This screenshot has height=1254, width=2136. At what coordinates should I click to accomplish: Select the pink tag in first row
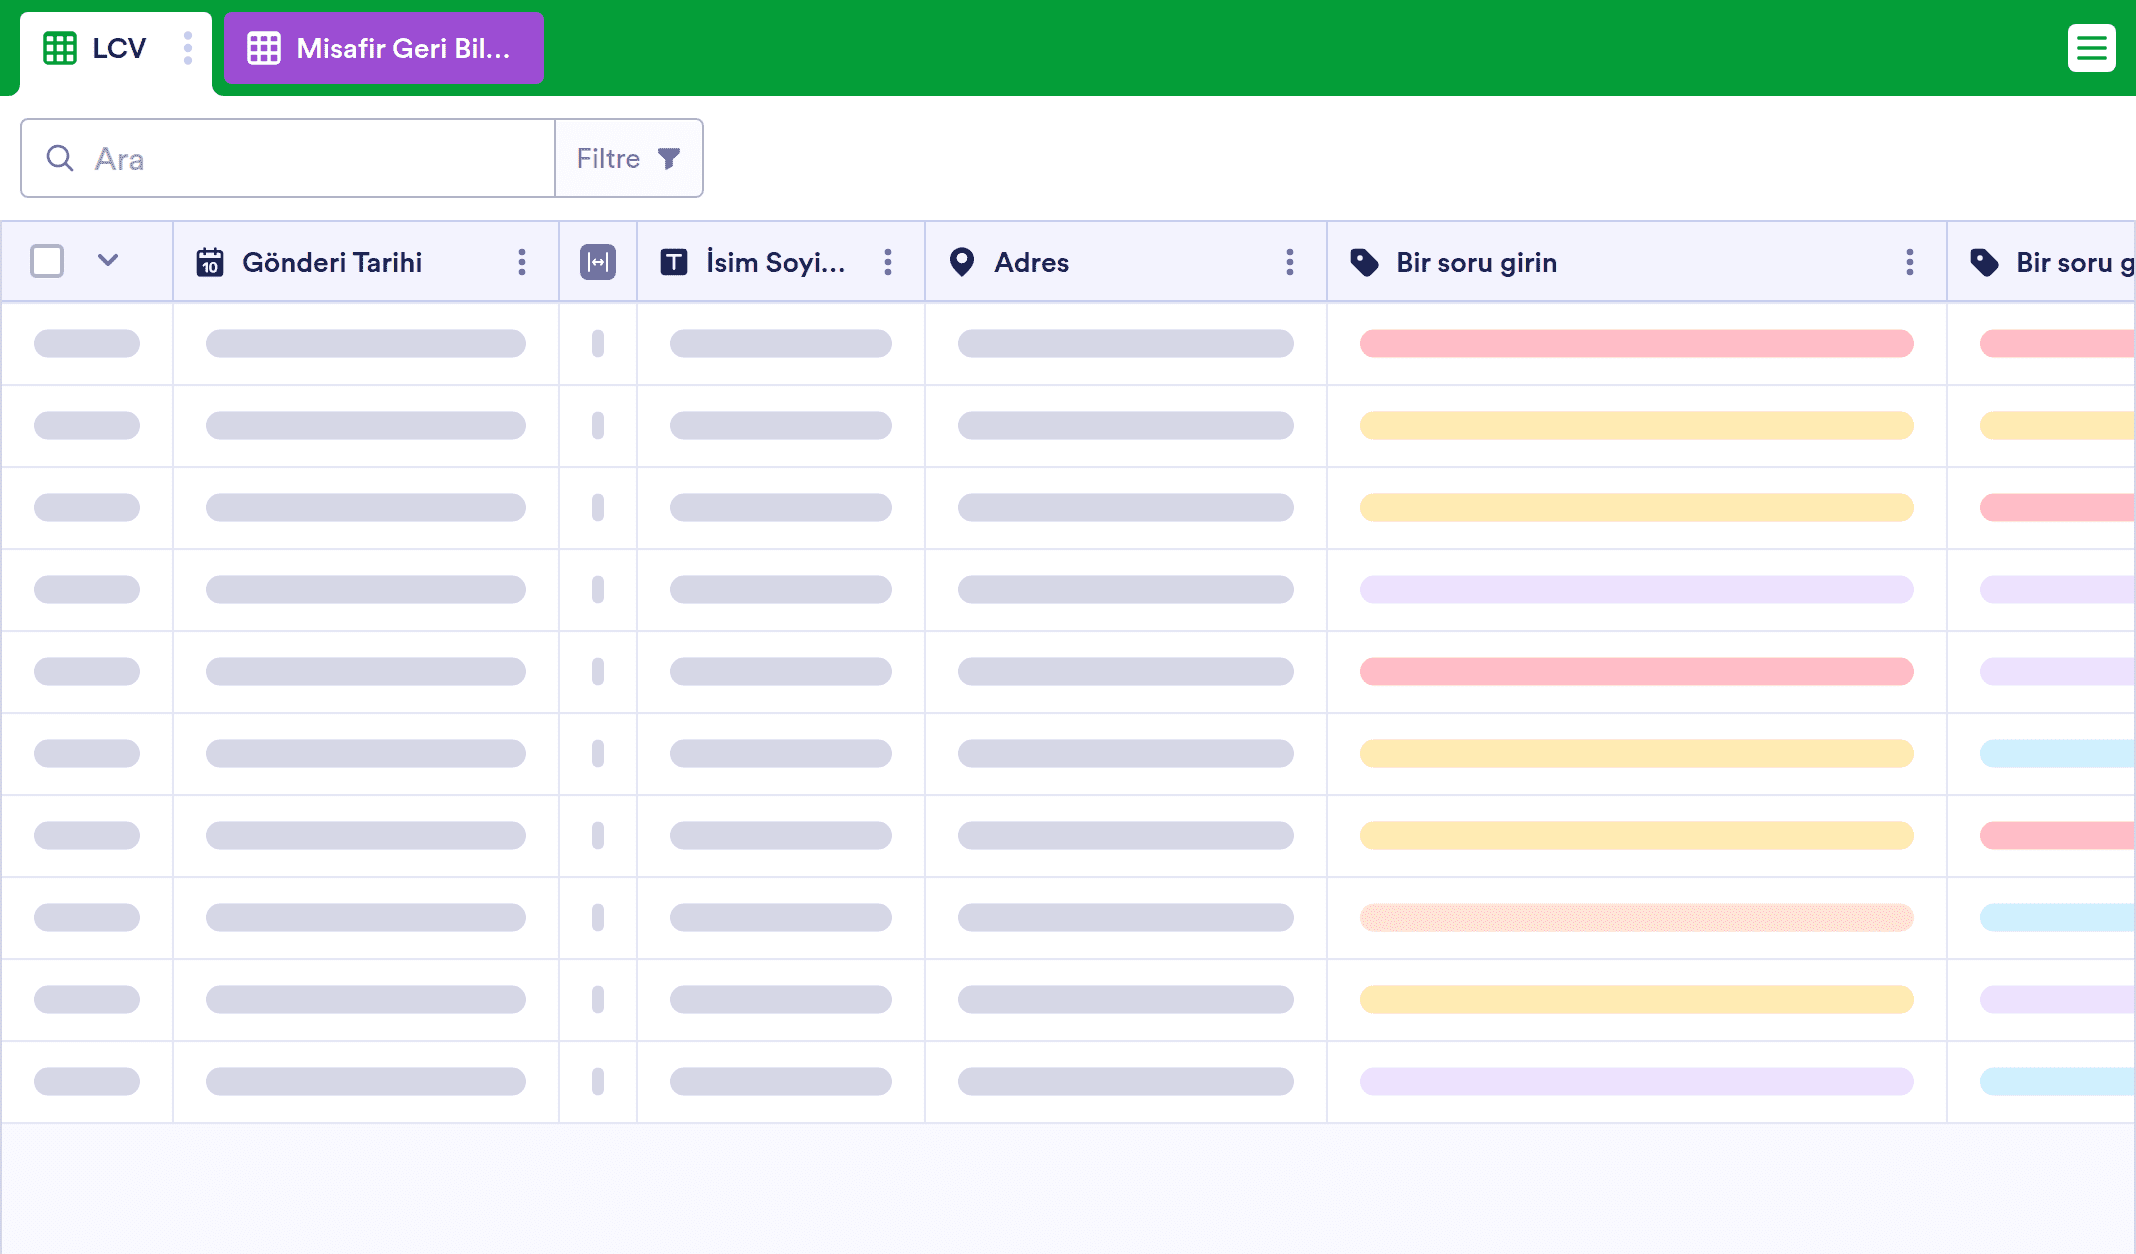pyautogui.click(x=1637, y=343)
